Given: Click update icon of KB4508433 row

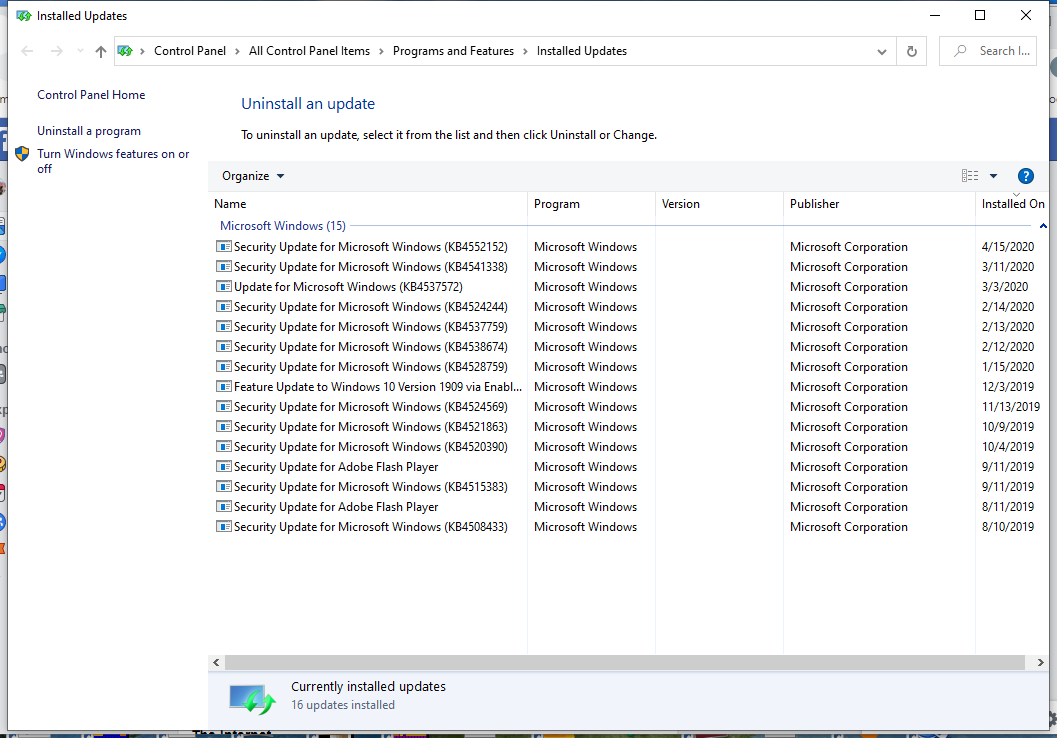Looking at the screenshot, I should [x=223, y=527].
